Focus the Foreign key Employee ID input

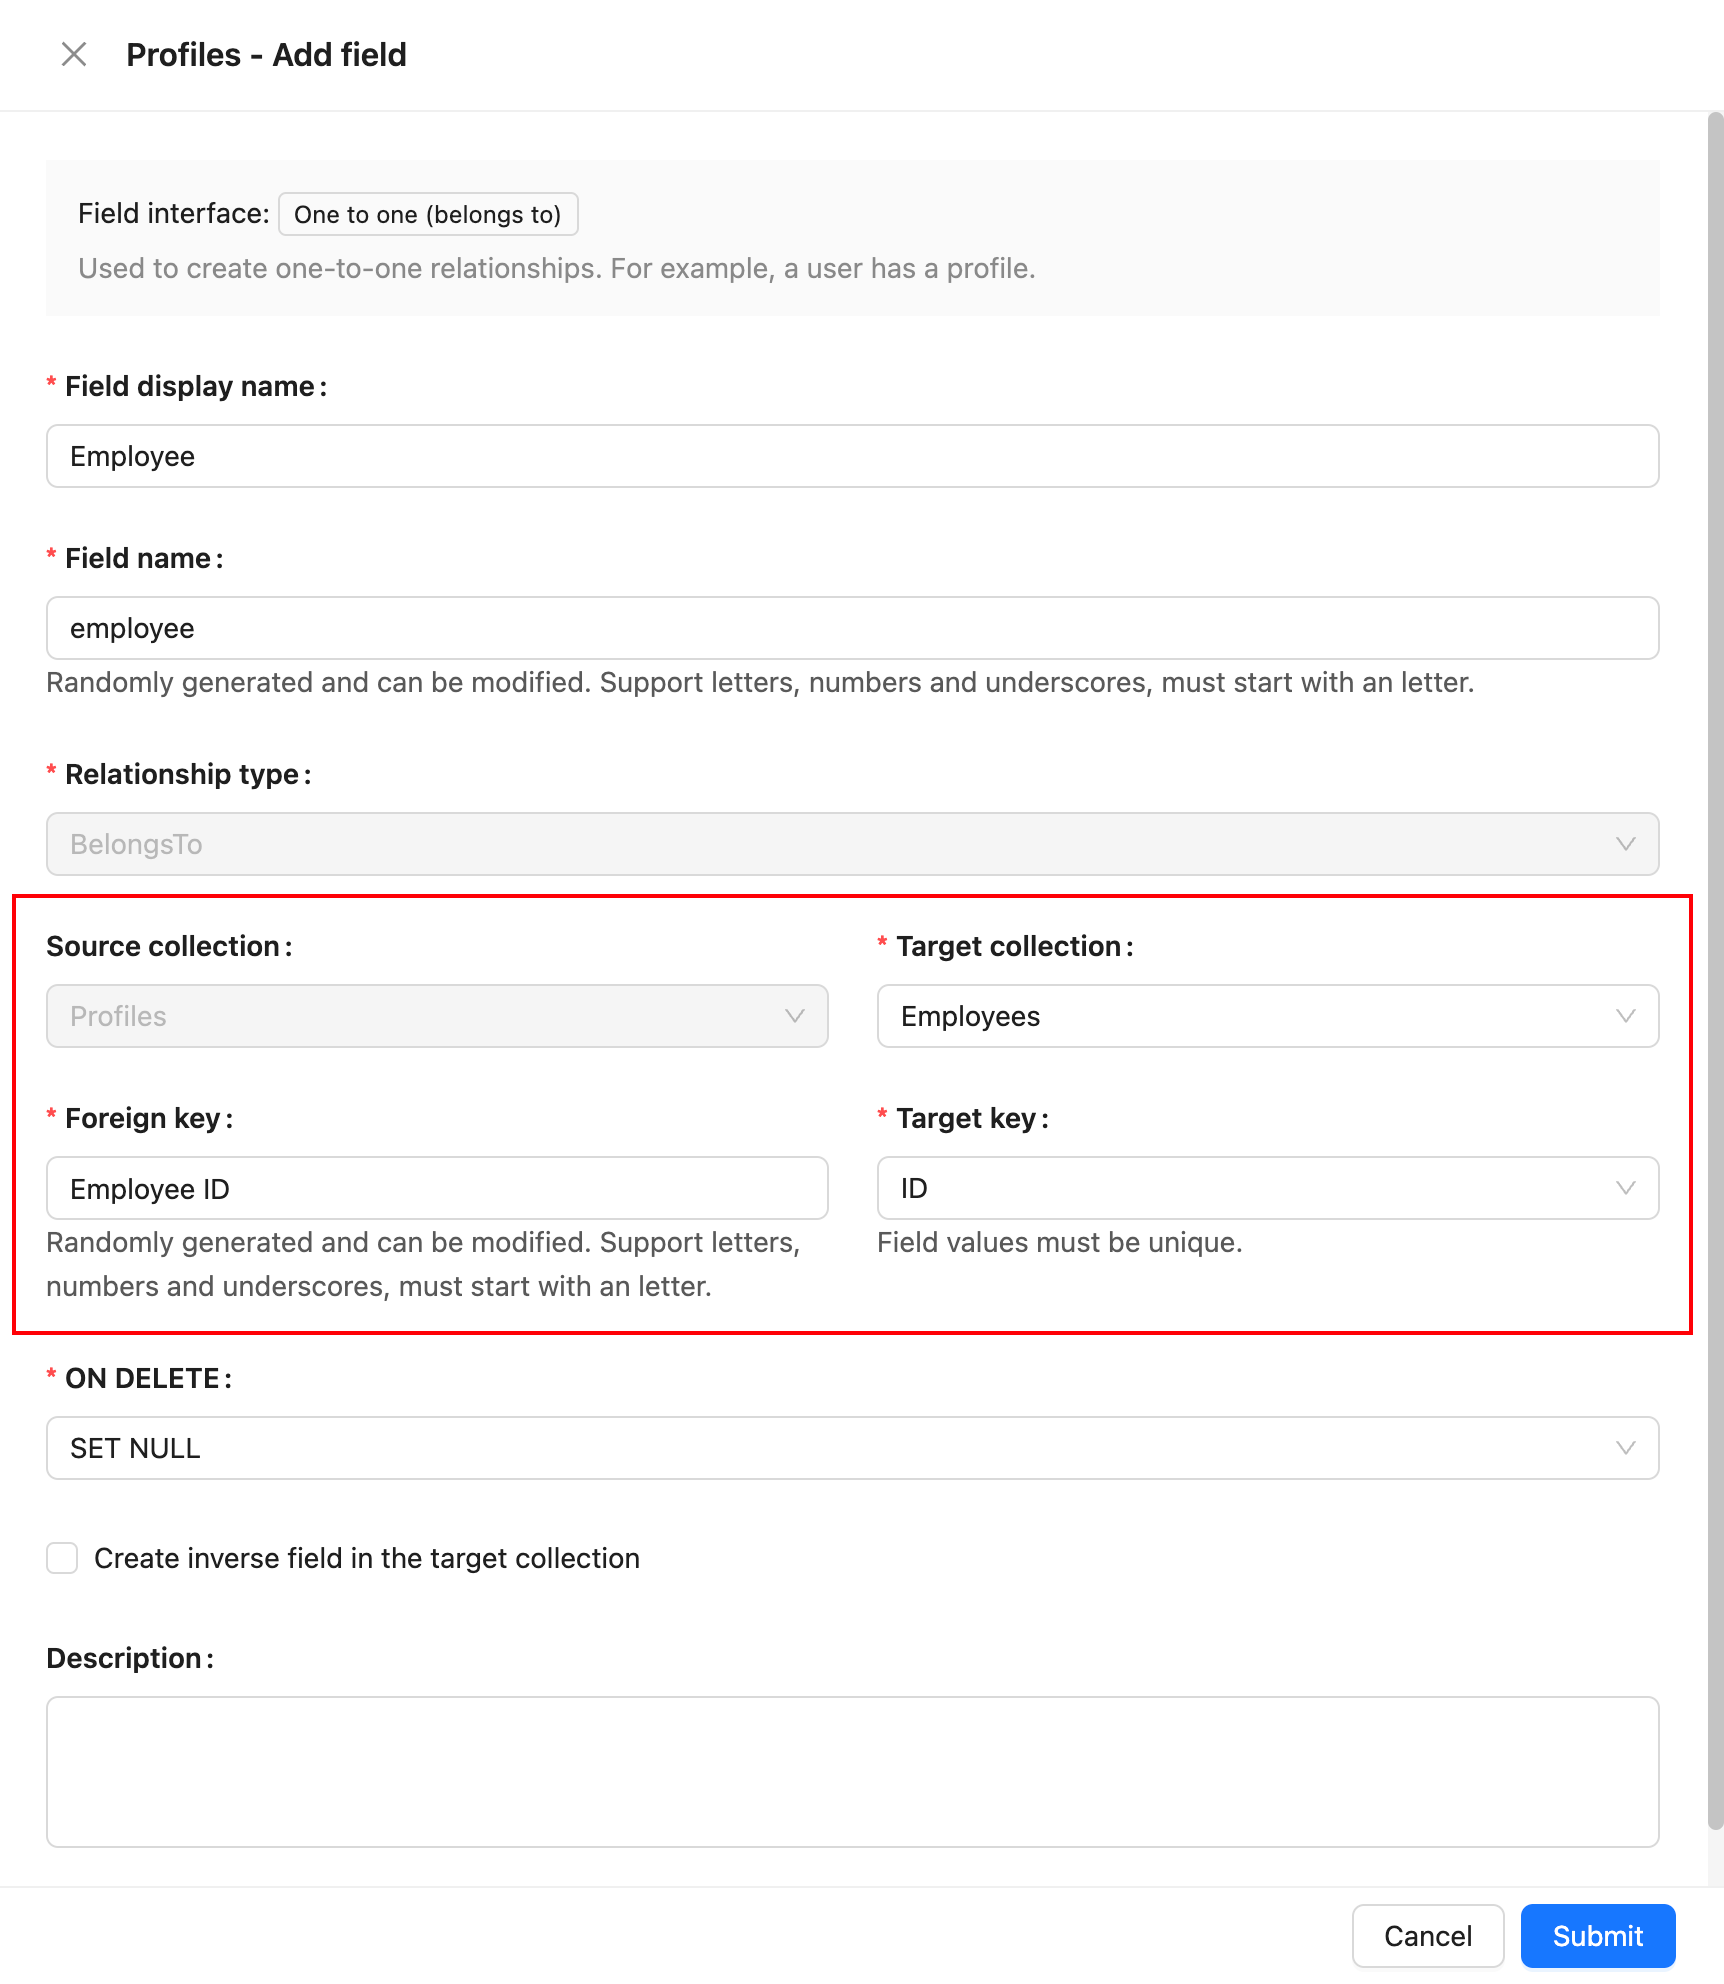coord(437,1188)
